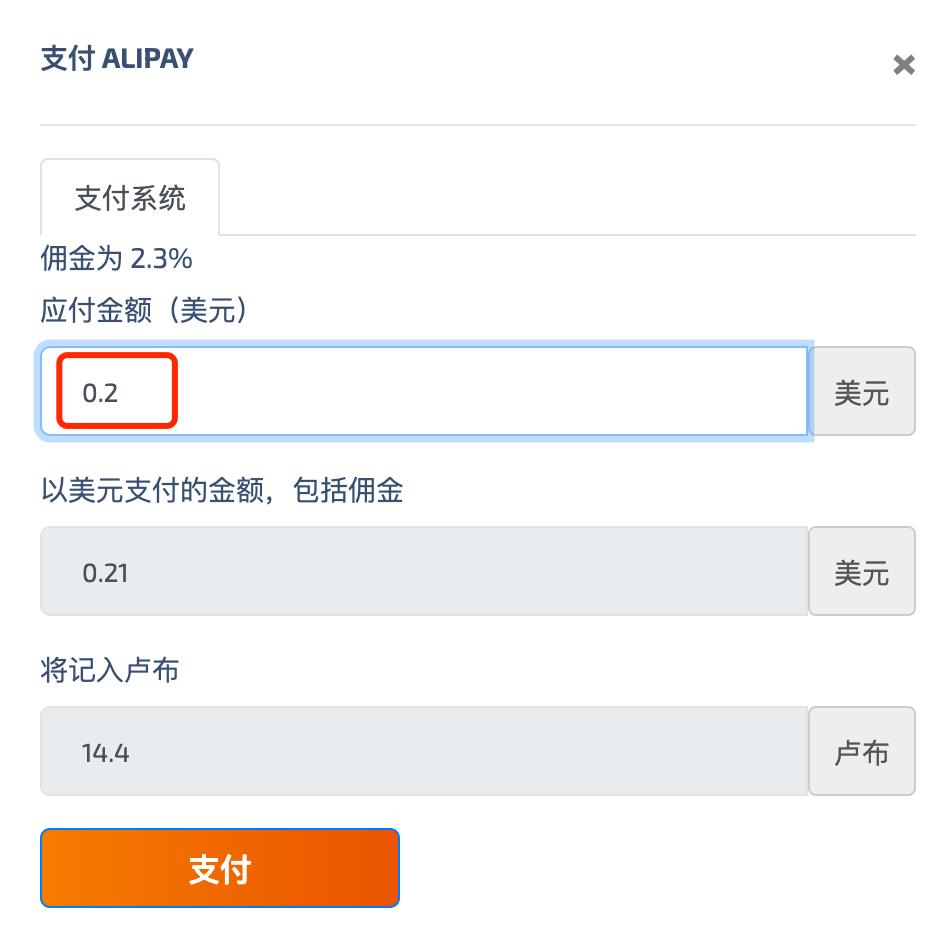Click the 0.21 amount-with-commission field
This screenshot has width=952, height=950.
click(x=424, y=572)
